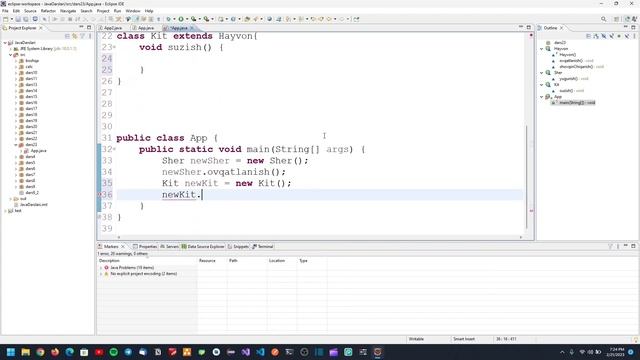The image size is (640, 360).
Task: Open the File menu
Action: pyautogui.click(x=5, y=11)
